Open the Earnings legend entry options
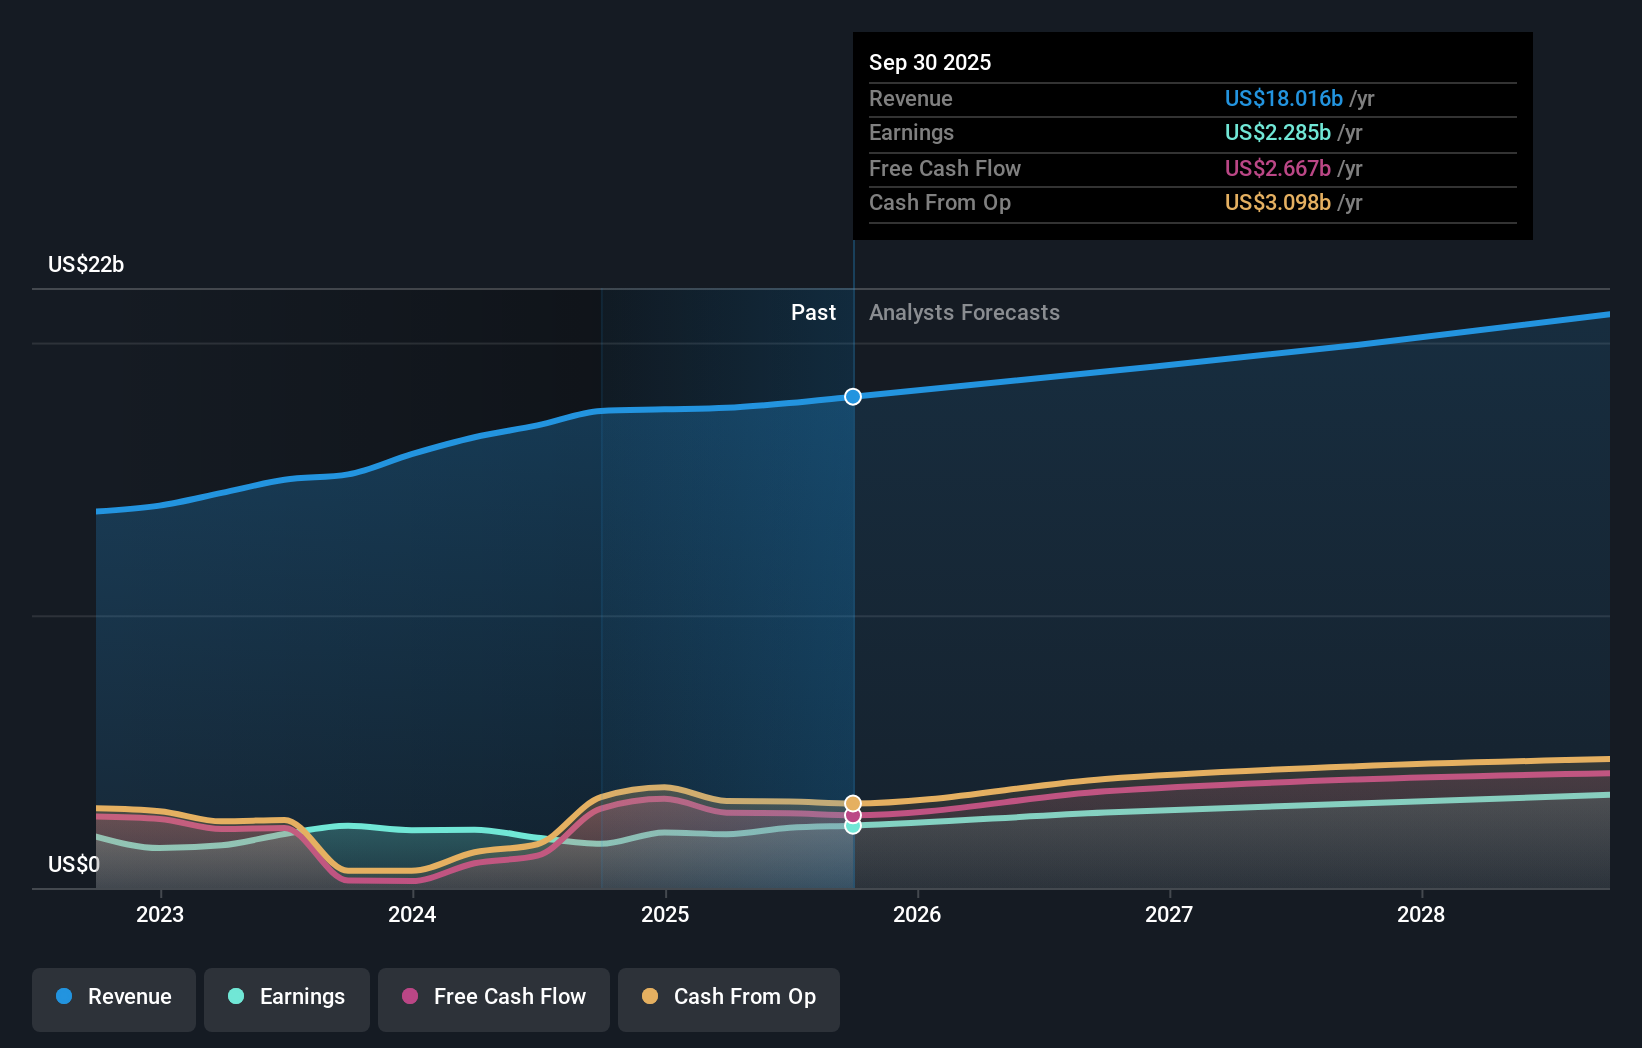Viewport: 1642px width, 1048px height. pyautogui.click(x=287, y=998)
